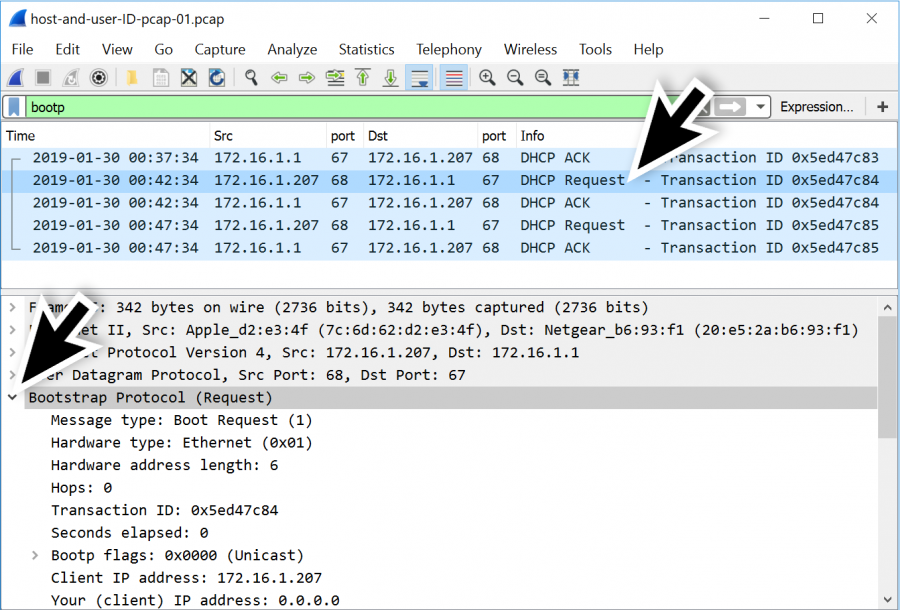The image size is (900, 610).
Task: Open the Telephony menu
Action: coord(449,49)
